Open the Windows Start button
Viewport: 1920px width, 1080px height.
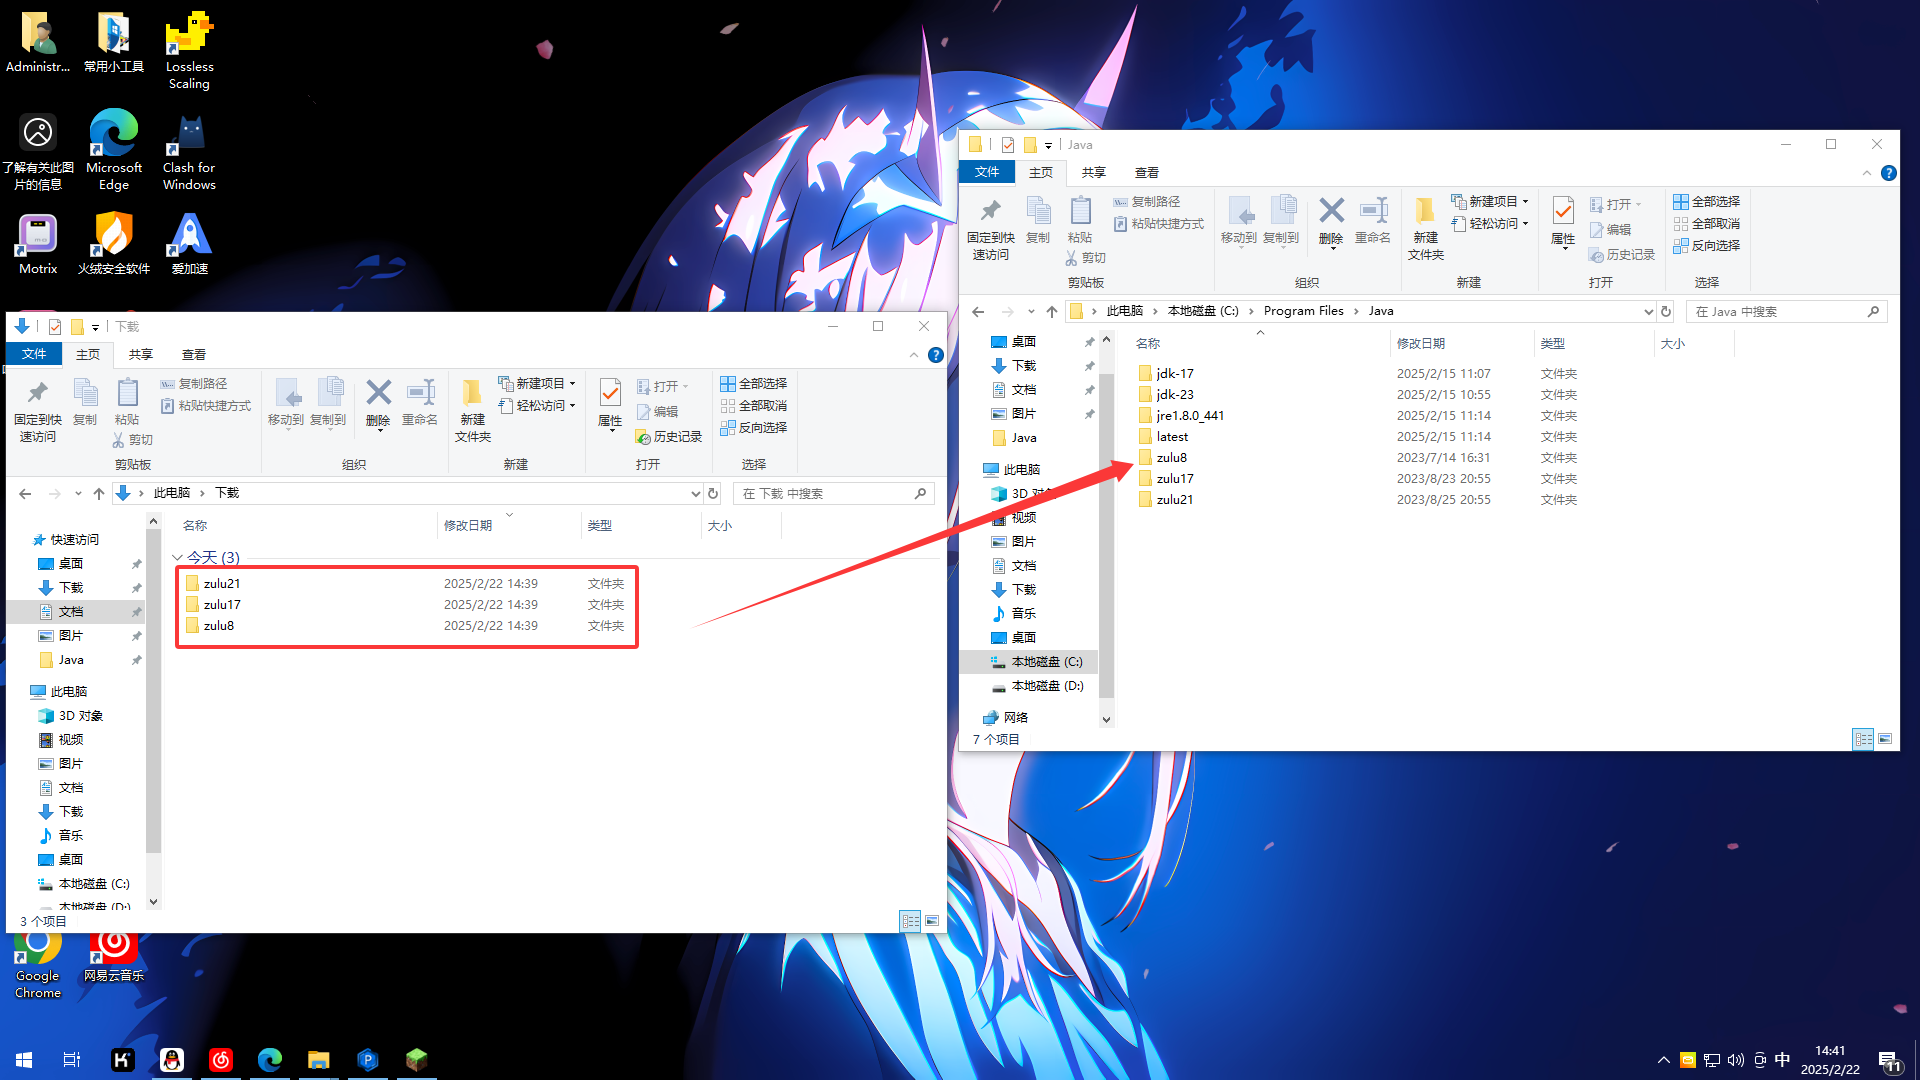tap(24, 1059)
